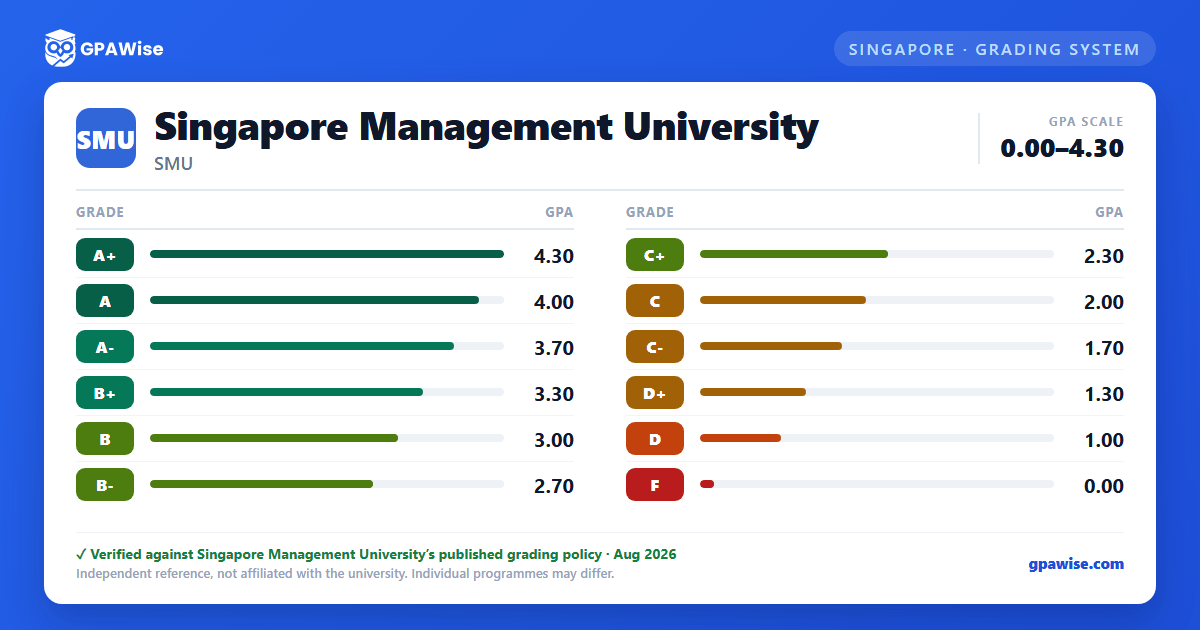1200x630 pixels.
Task: Click the C+ progress bar
Action: [x=877, y=254]
